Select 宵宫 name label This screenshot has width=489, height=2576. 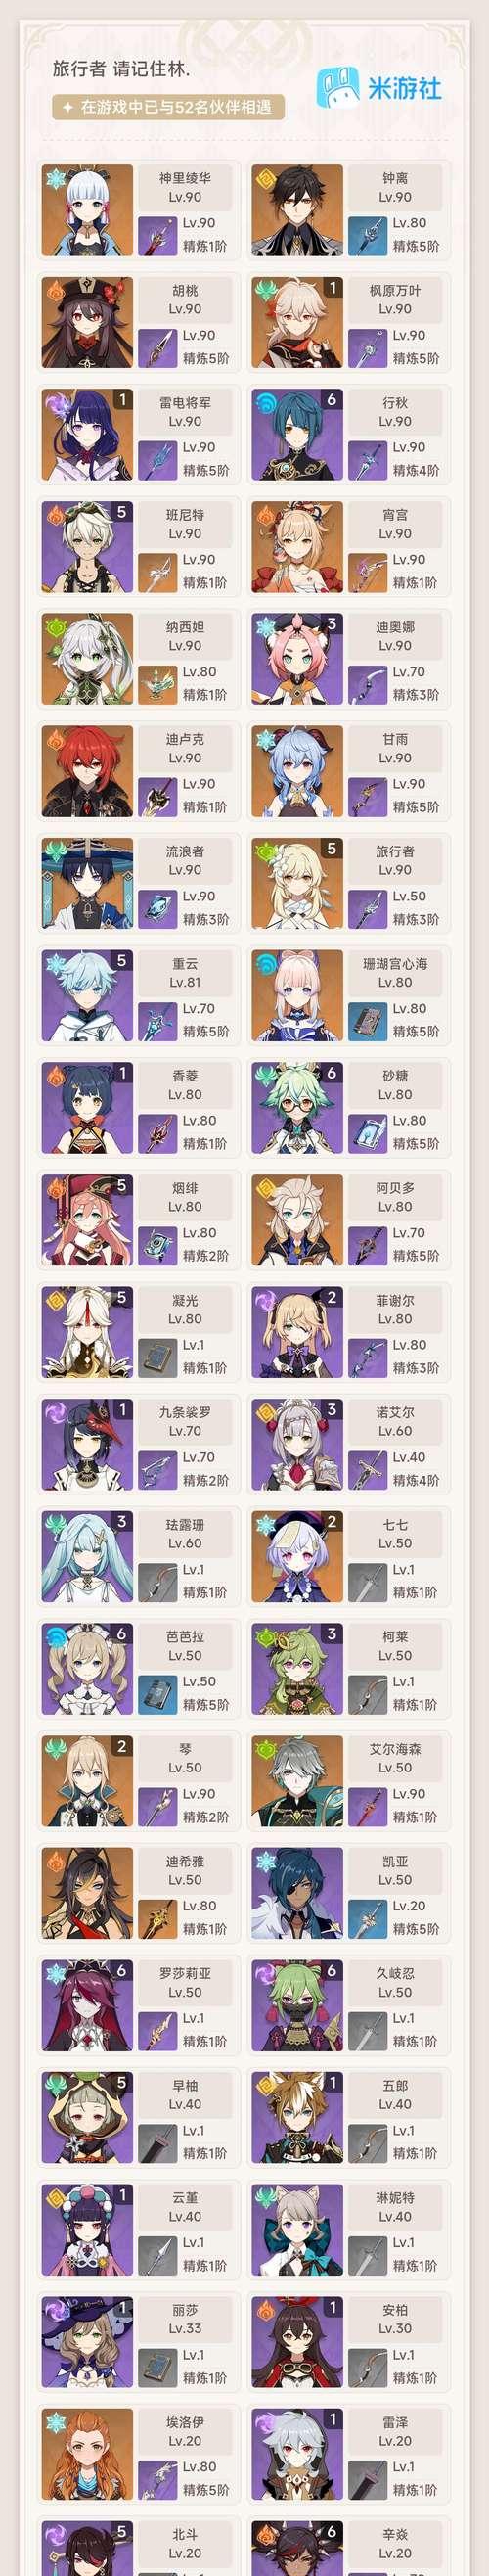pos(395,515)
